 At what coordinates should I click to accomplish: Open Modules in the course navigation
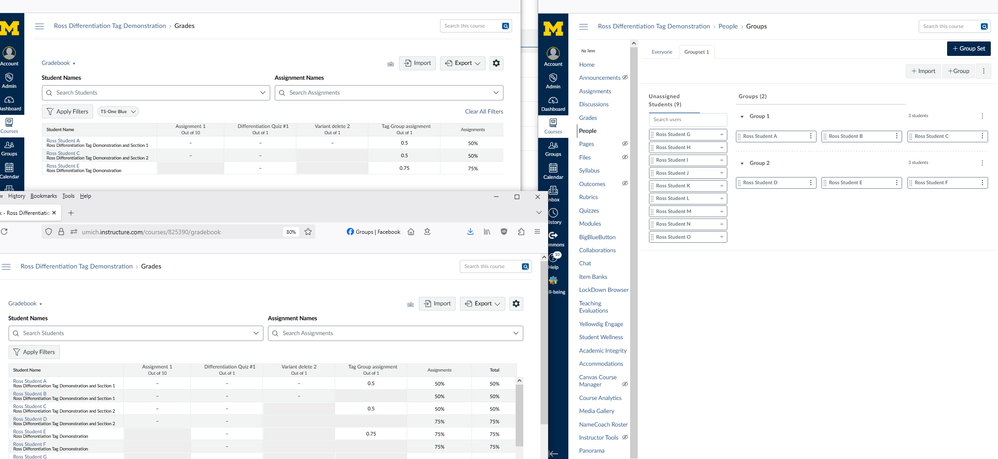(589, 223)
